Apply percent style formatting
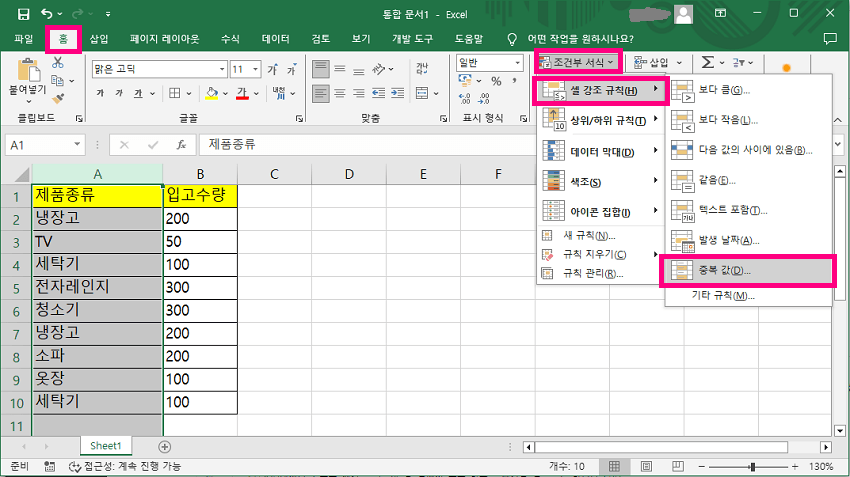Image resolution: width=850 pixels, height=477 pixels. pyautogui.click(x=496, y=81)
